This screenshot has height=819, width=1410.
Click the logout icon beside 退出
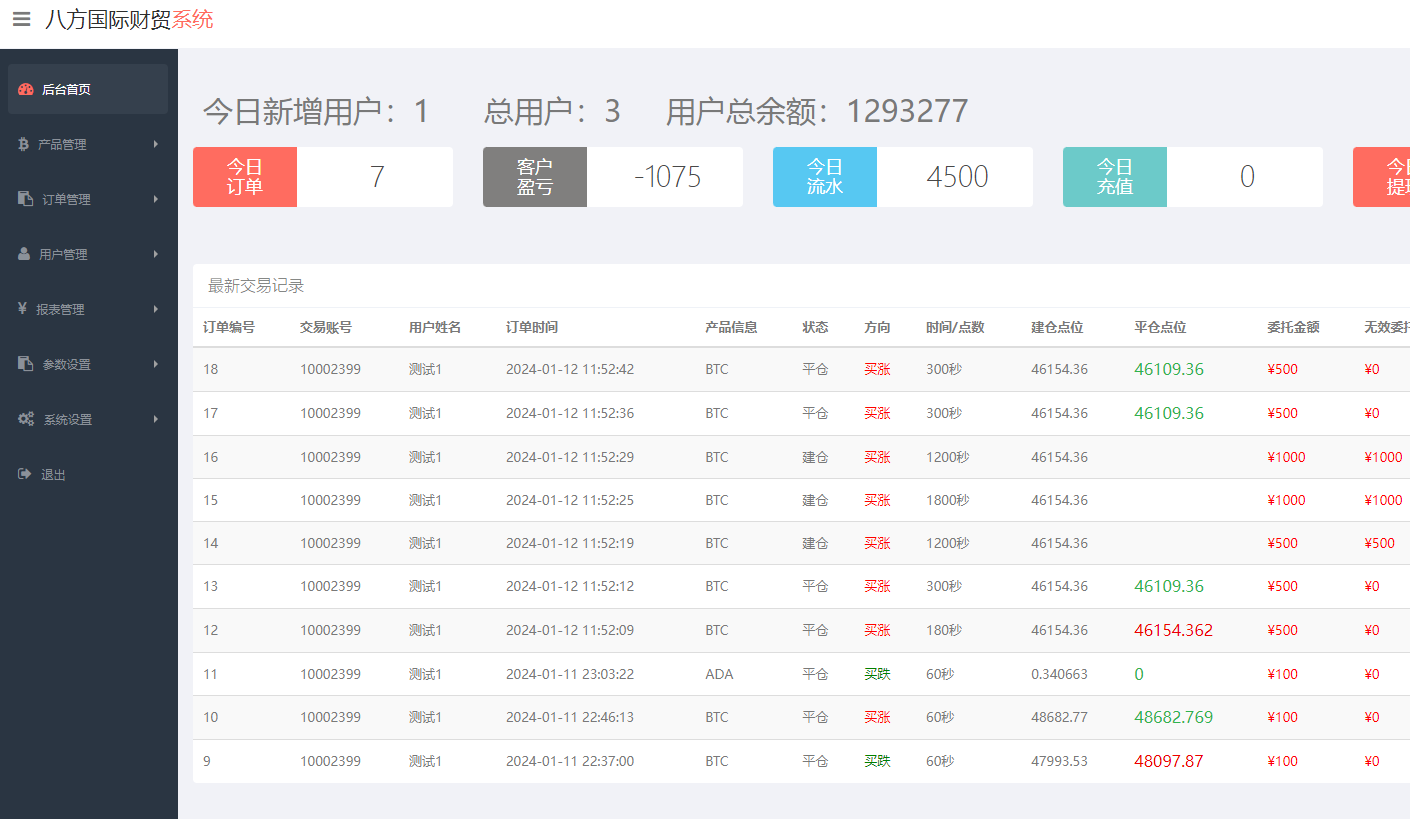coord(25,474)
